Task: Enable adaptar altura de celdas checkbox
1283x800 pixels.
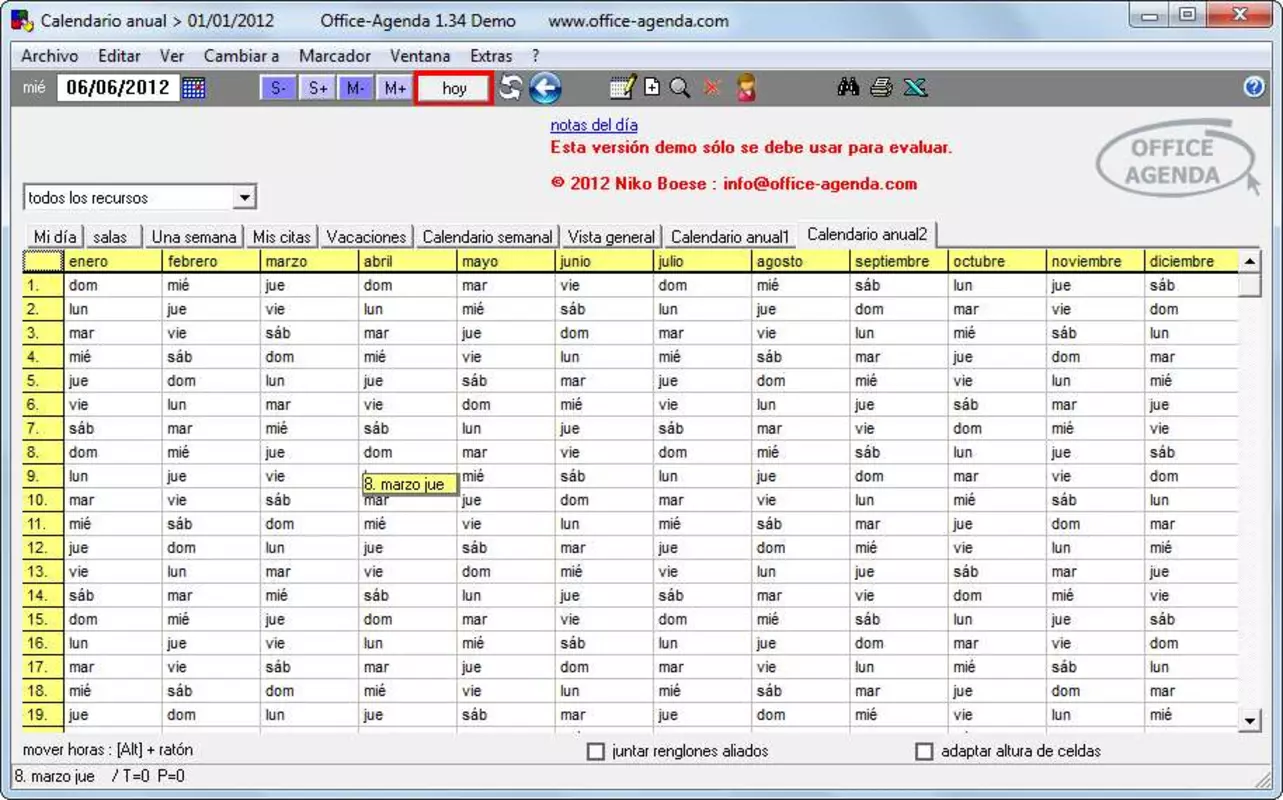Action: [x=924, y=751]
